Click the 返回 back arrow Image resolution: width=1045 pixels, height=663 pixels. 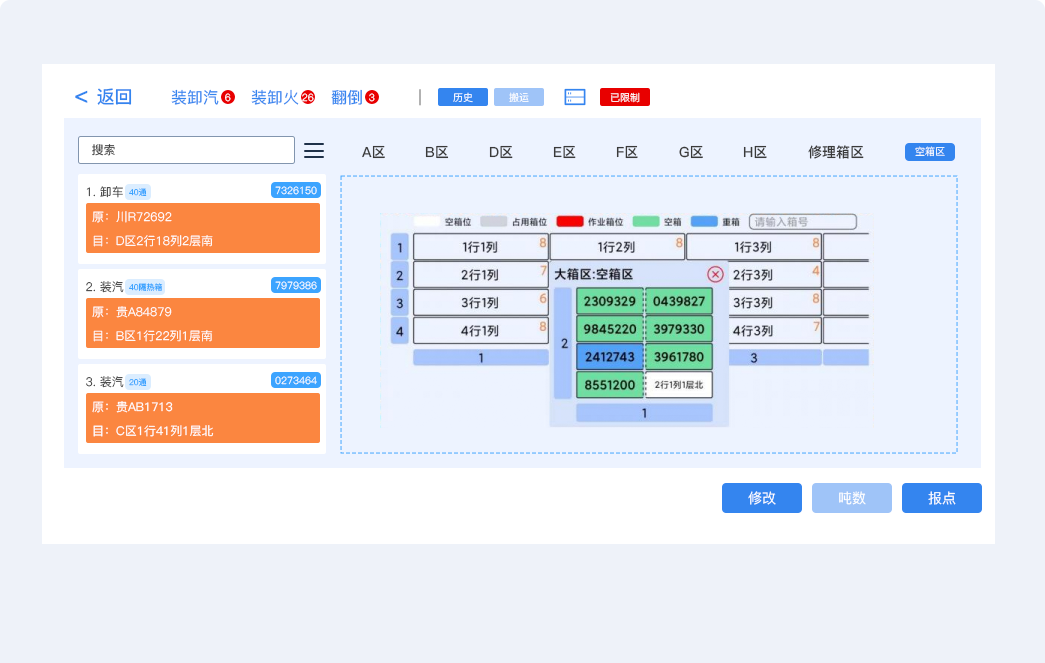point(81,97)
